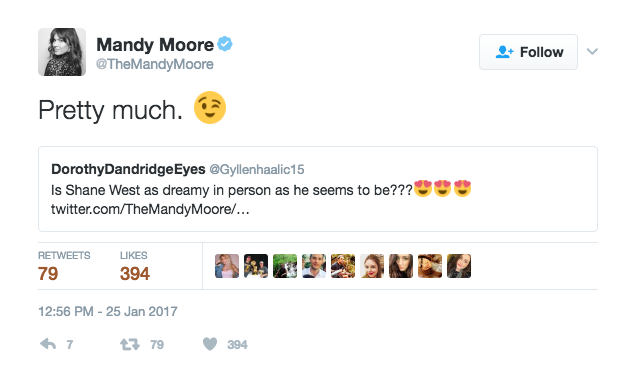View the 394 likes list
This screenshot has width=634, height=381.
(135, 266)
